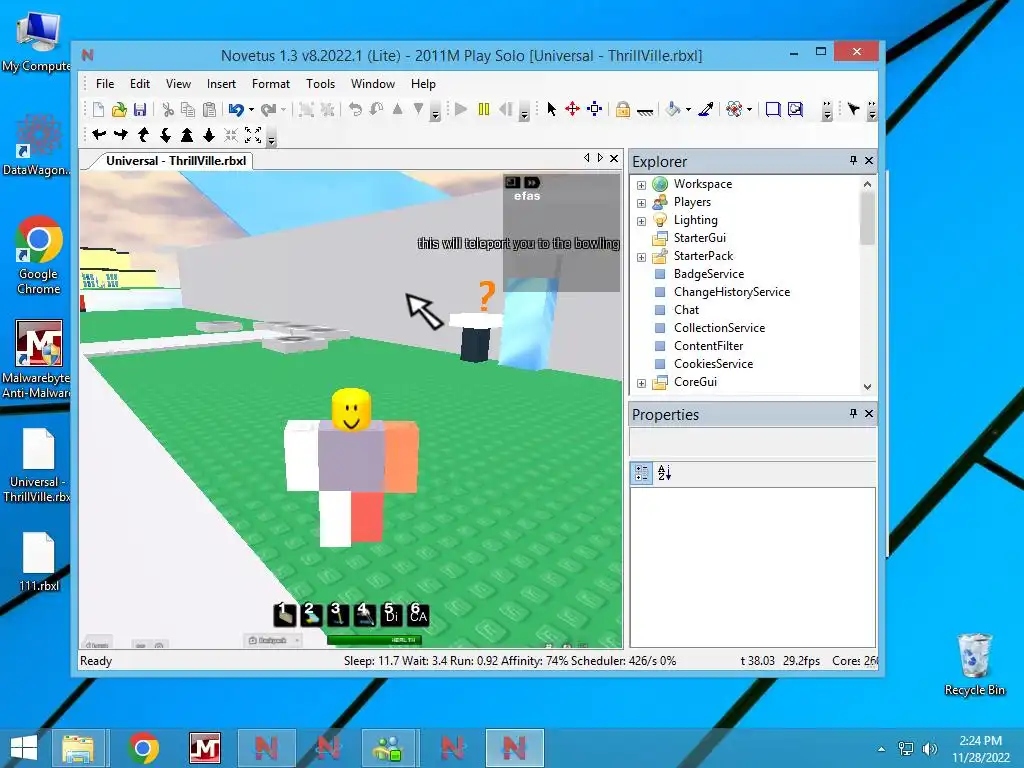Screen dimensions: 1024x768
Task: Undo the last action with blue arrow
Action: (236, 110)
